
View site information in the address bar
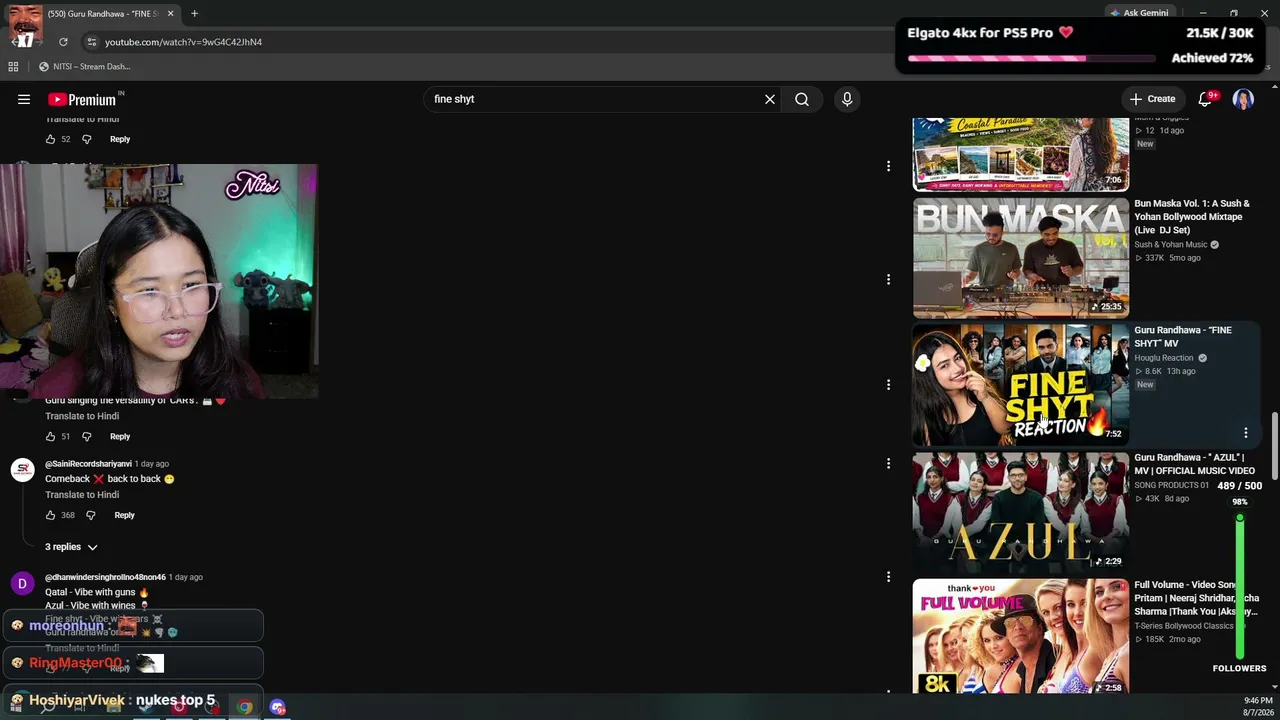pyautogui.click(x=91, y=42)
